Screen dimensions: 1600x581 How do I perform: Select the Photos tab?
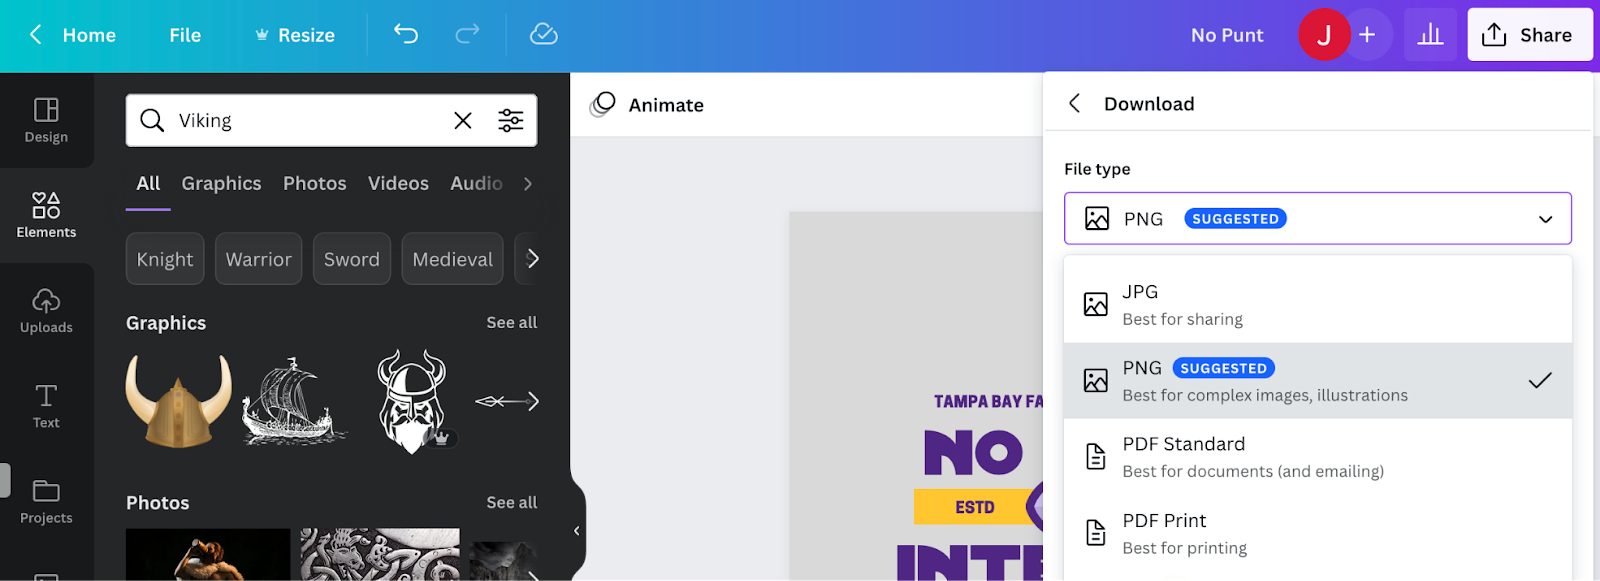(x=314, y=183)
